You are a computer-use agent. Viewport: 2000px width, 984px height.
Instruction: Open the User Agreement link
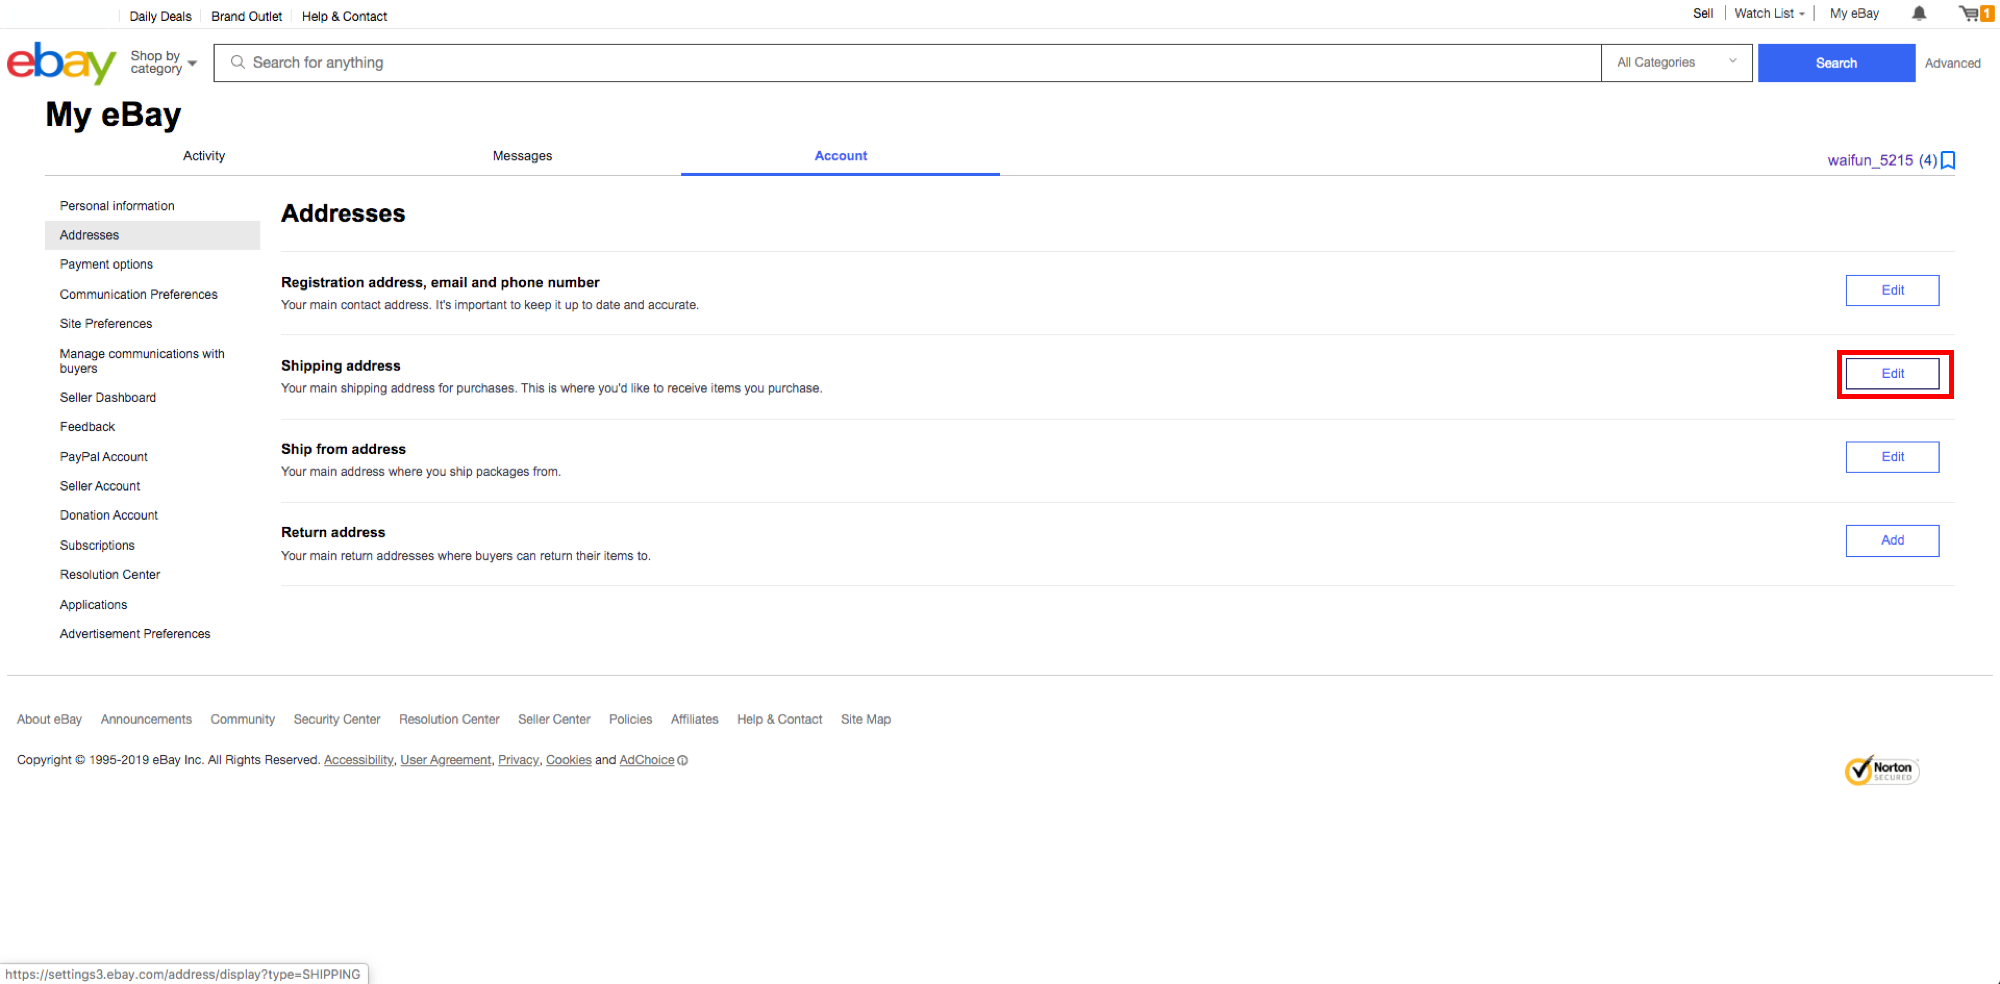coord(446,760)
